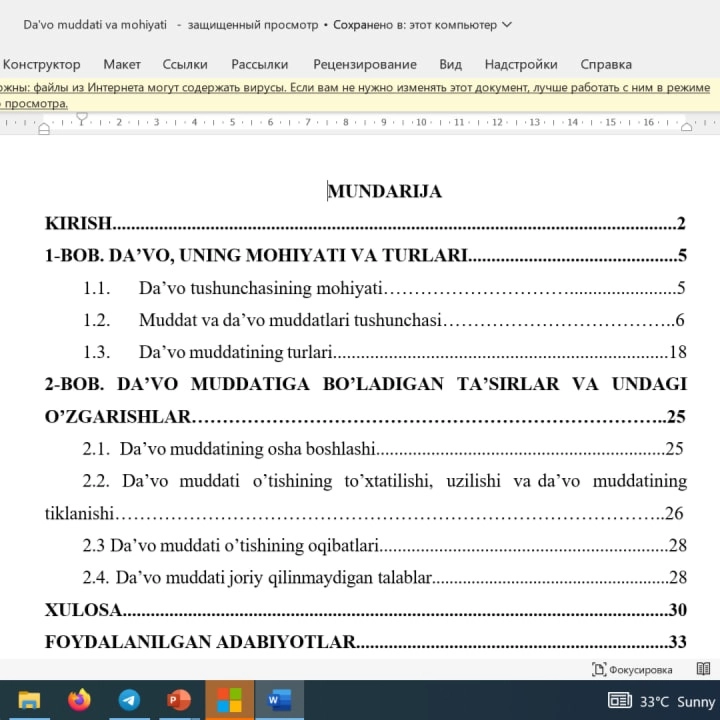
Task: Click the MUNDARIJA heading text
Action: (385, 192)
